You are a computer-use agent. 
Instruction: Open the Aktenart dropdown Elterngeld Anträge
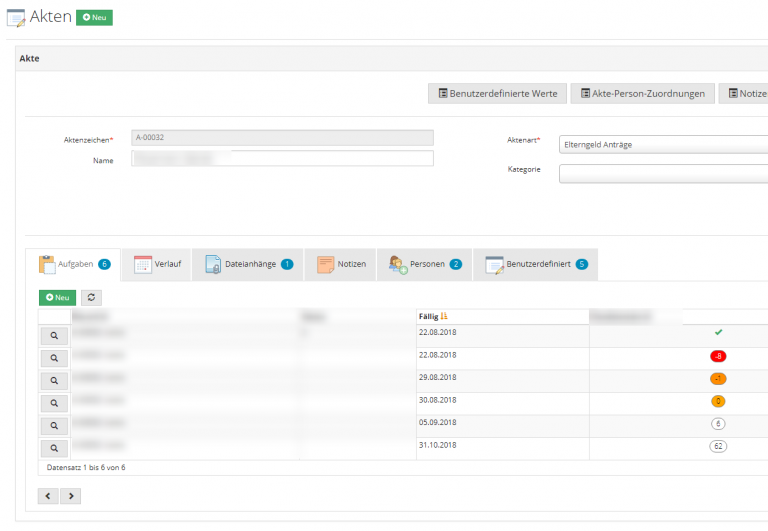coord(663,145)
